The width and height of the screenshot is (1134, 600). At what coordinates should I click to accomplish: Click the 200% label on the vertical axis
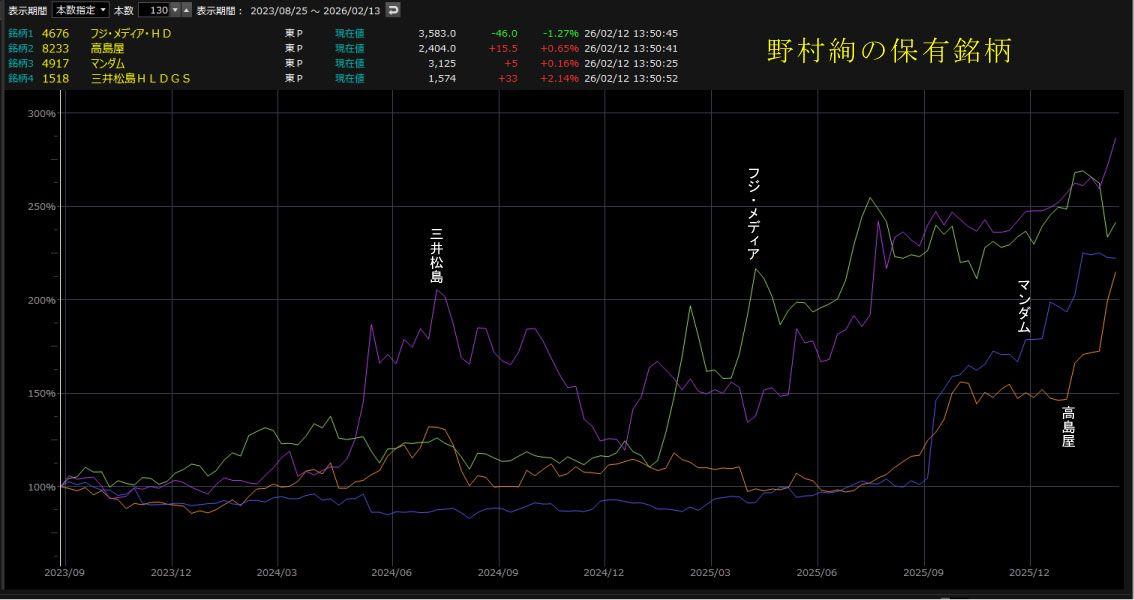click(x=41, y=300)
